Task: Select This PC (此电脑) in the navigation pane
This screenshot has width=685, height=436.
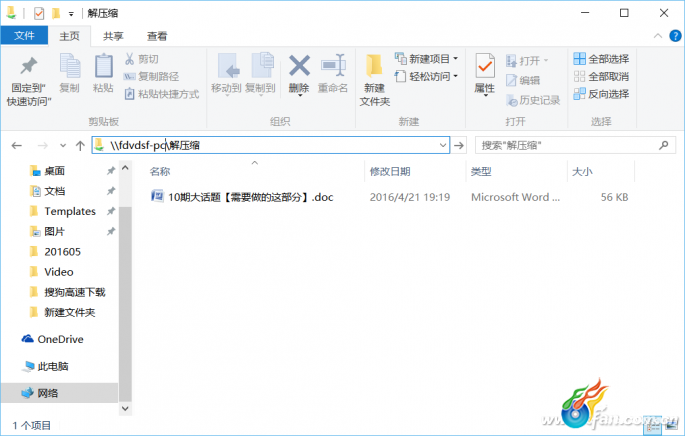Action: tap(53, 366)
